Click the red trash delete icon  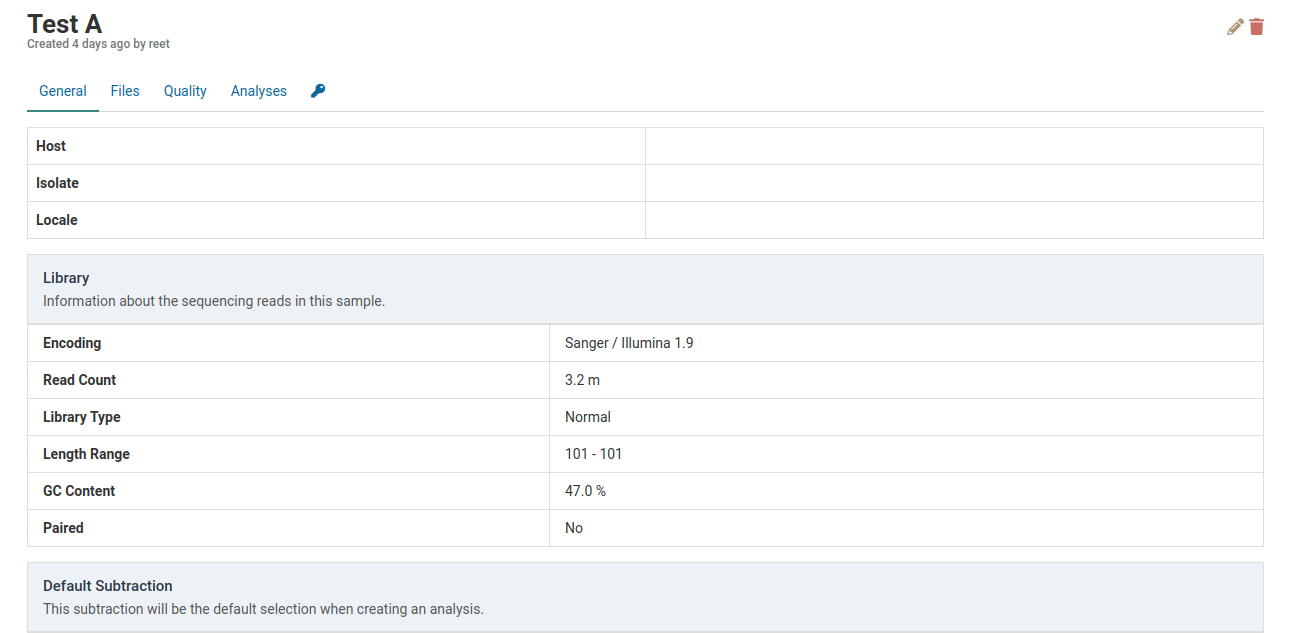(1257, 27)
